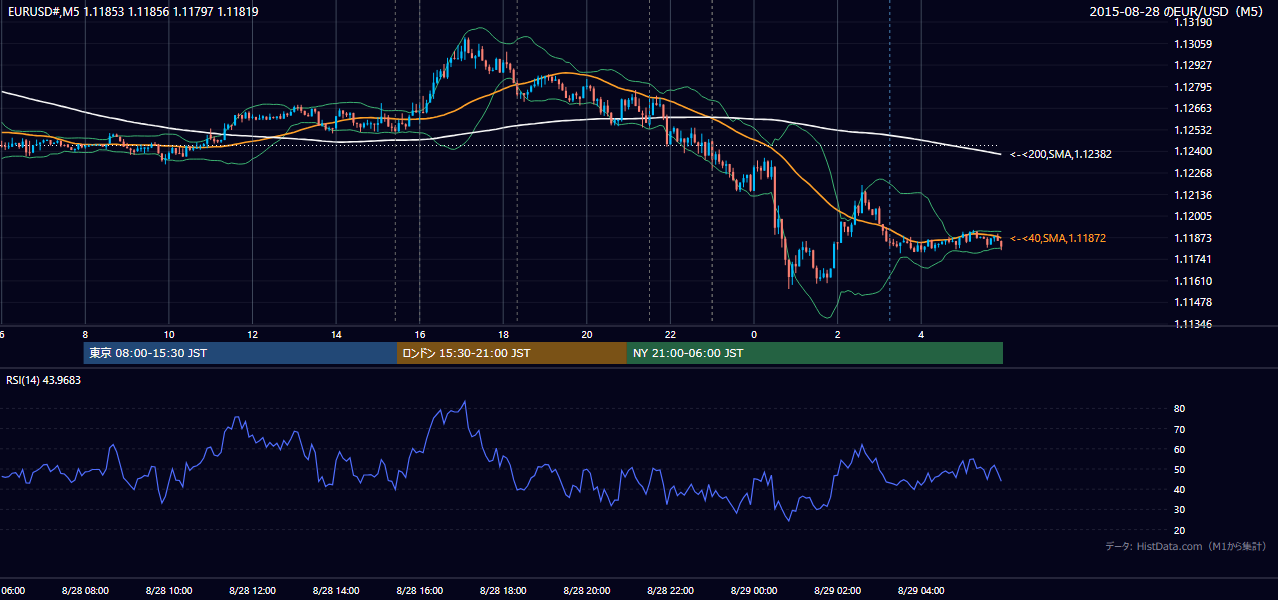Click the 8/28 18:00 date label below RSI
The height and width of the screenshot is (600, 1278).
point(504,591)
